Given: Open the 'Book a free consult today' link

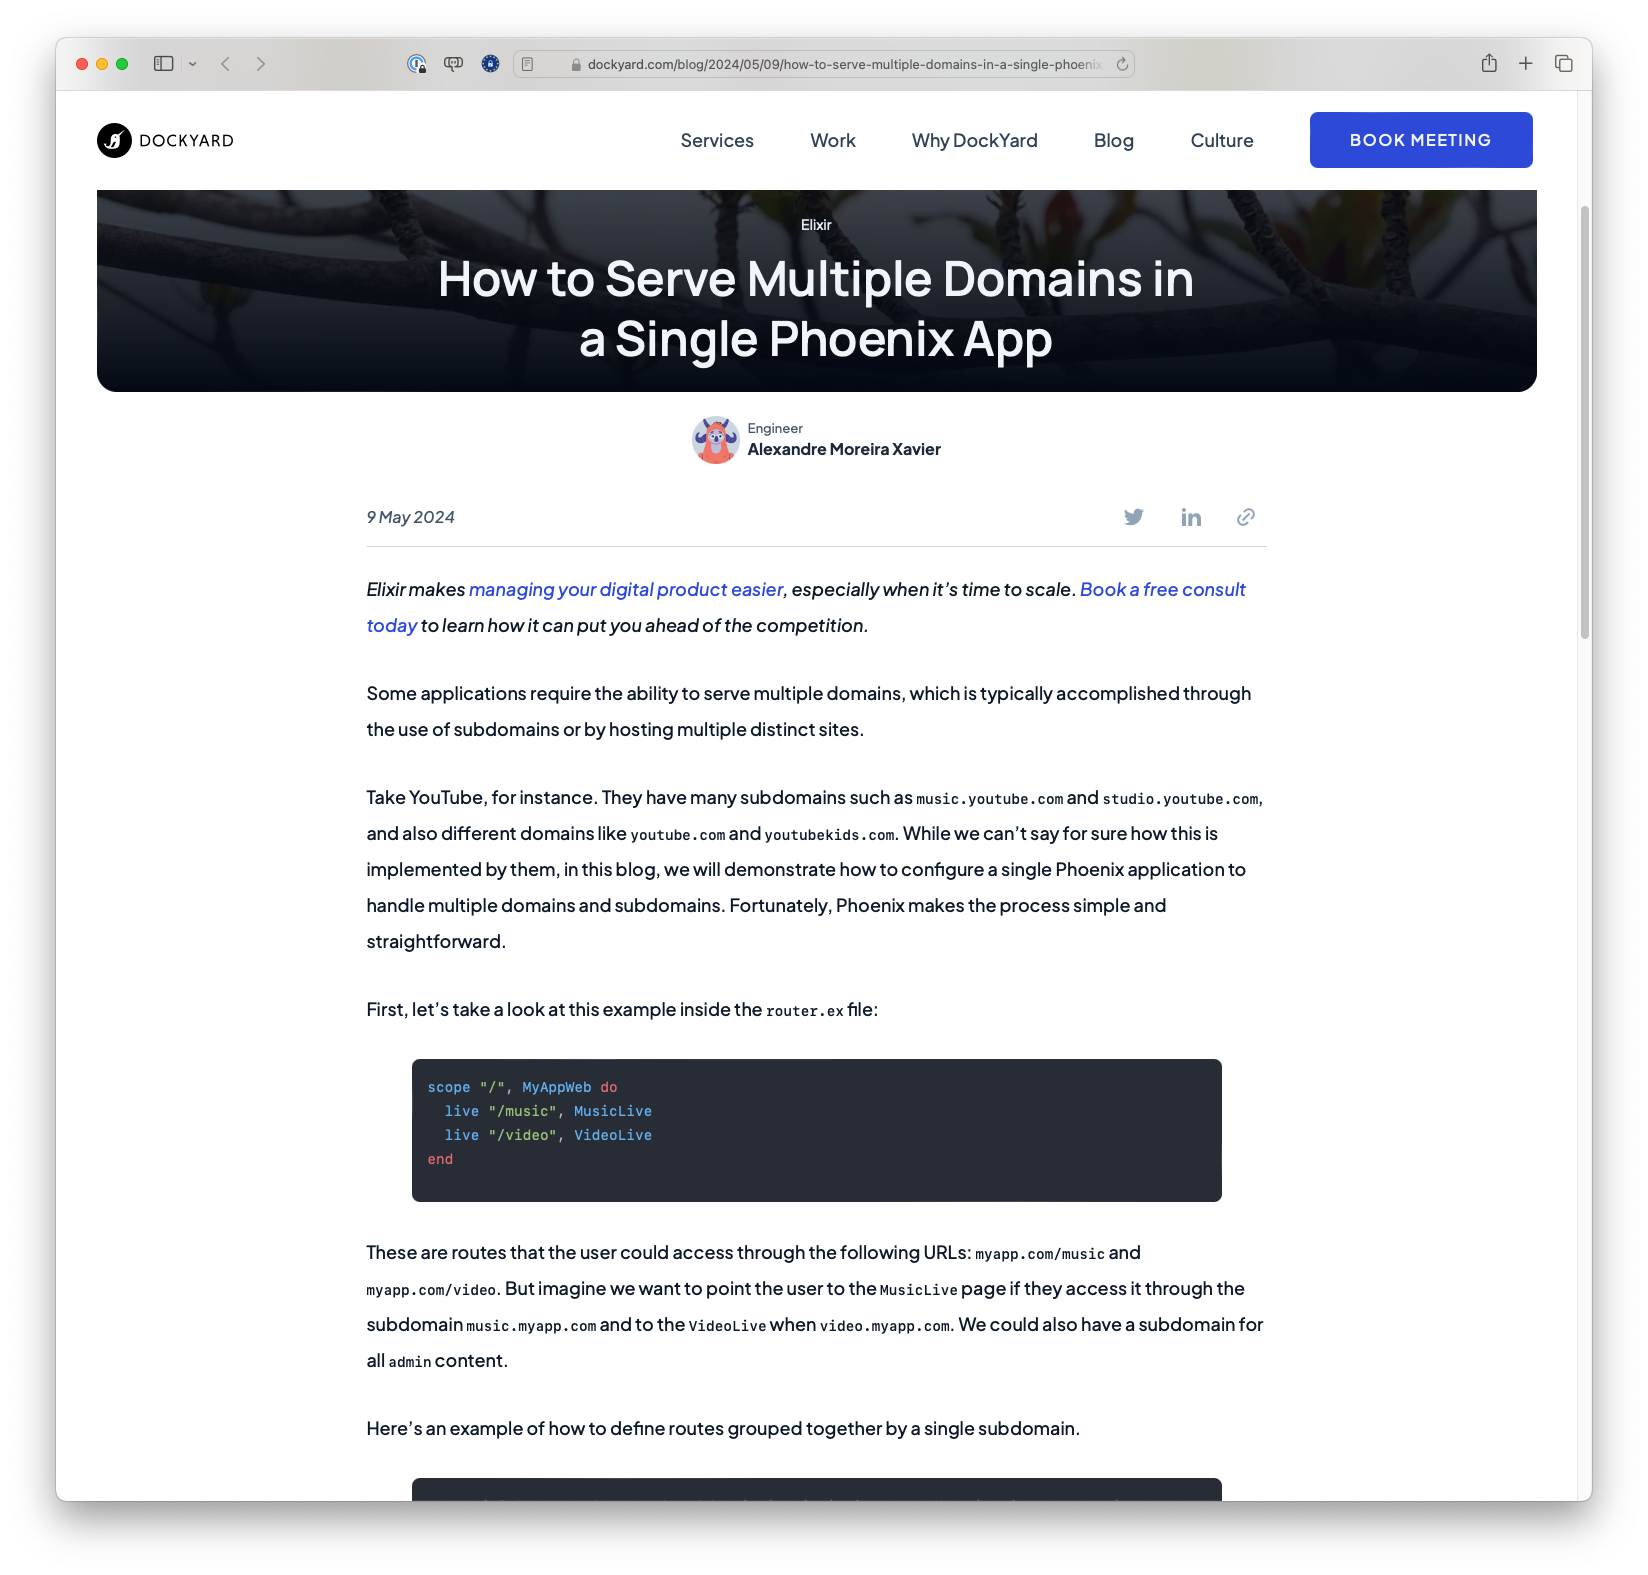Looking at the screenshot, I should [1161, 589].
